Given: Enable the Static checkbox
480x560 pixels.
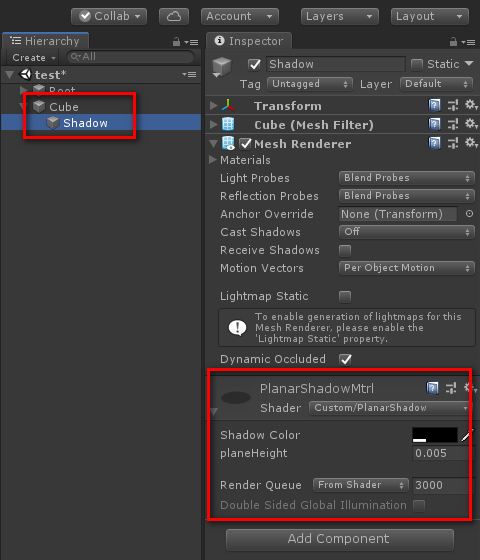Looking at the screenshot, I should click(417, 65).
